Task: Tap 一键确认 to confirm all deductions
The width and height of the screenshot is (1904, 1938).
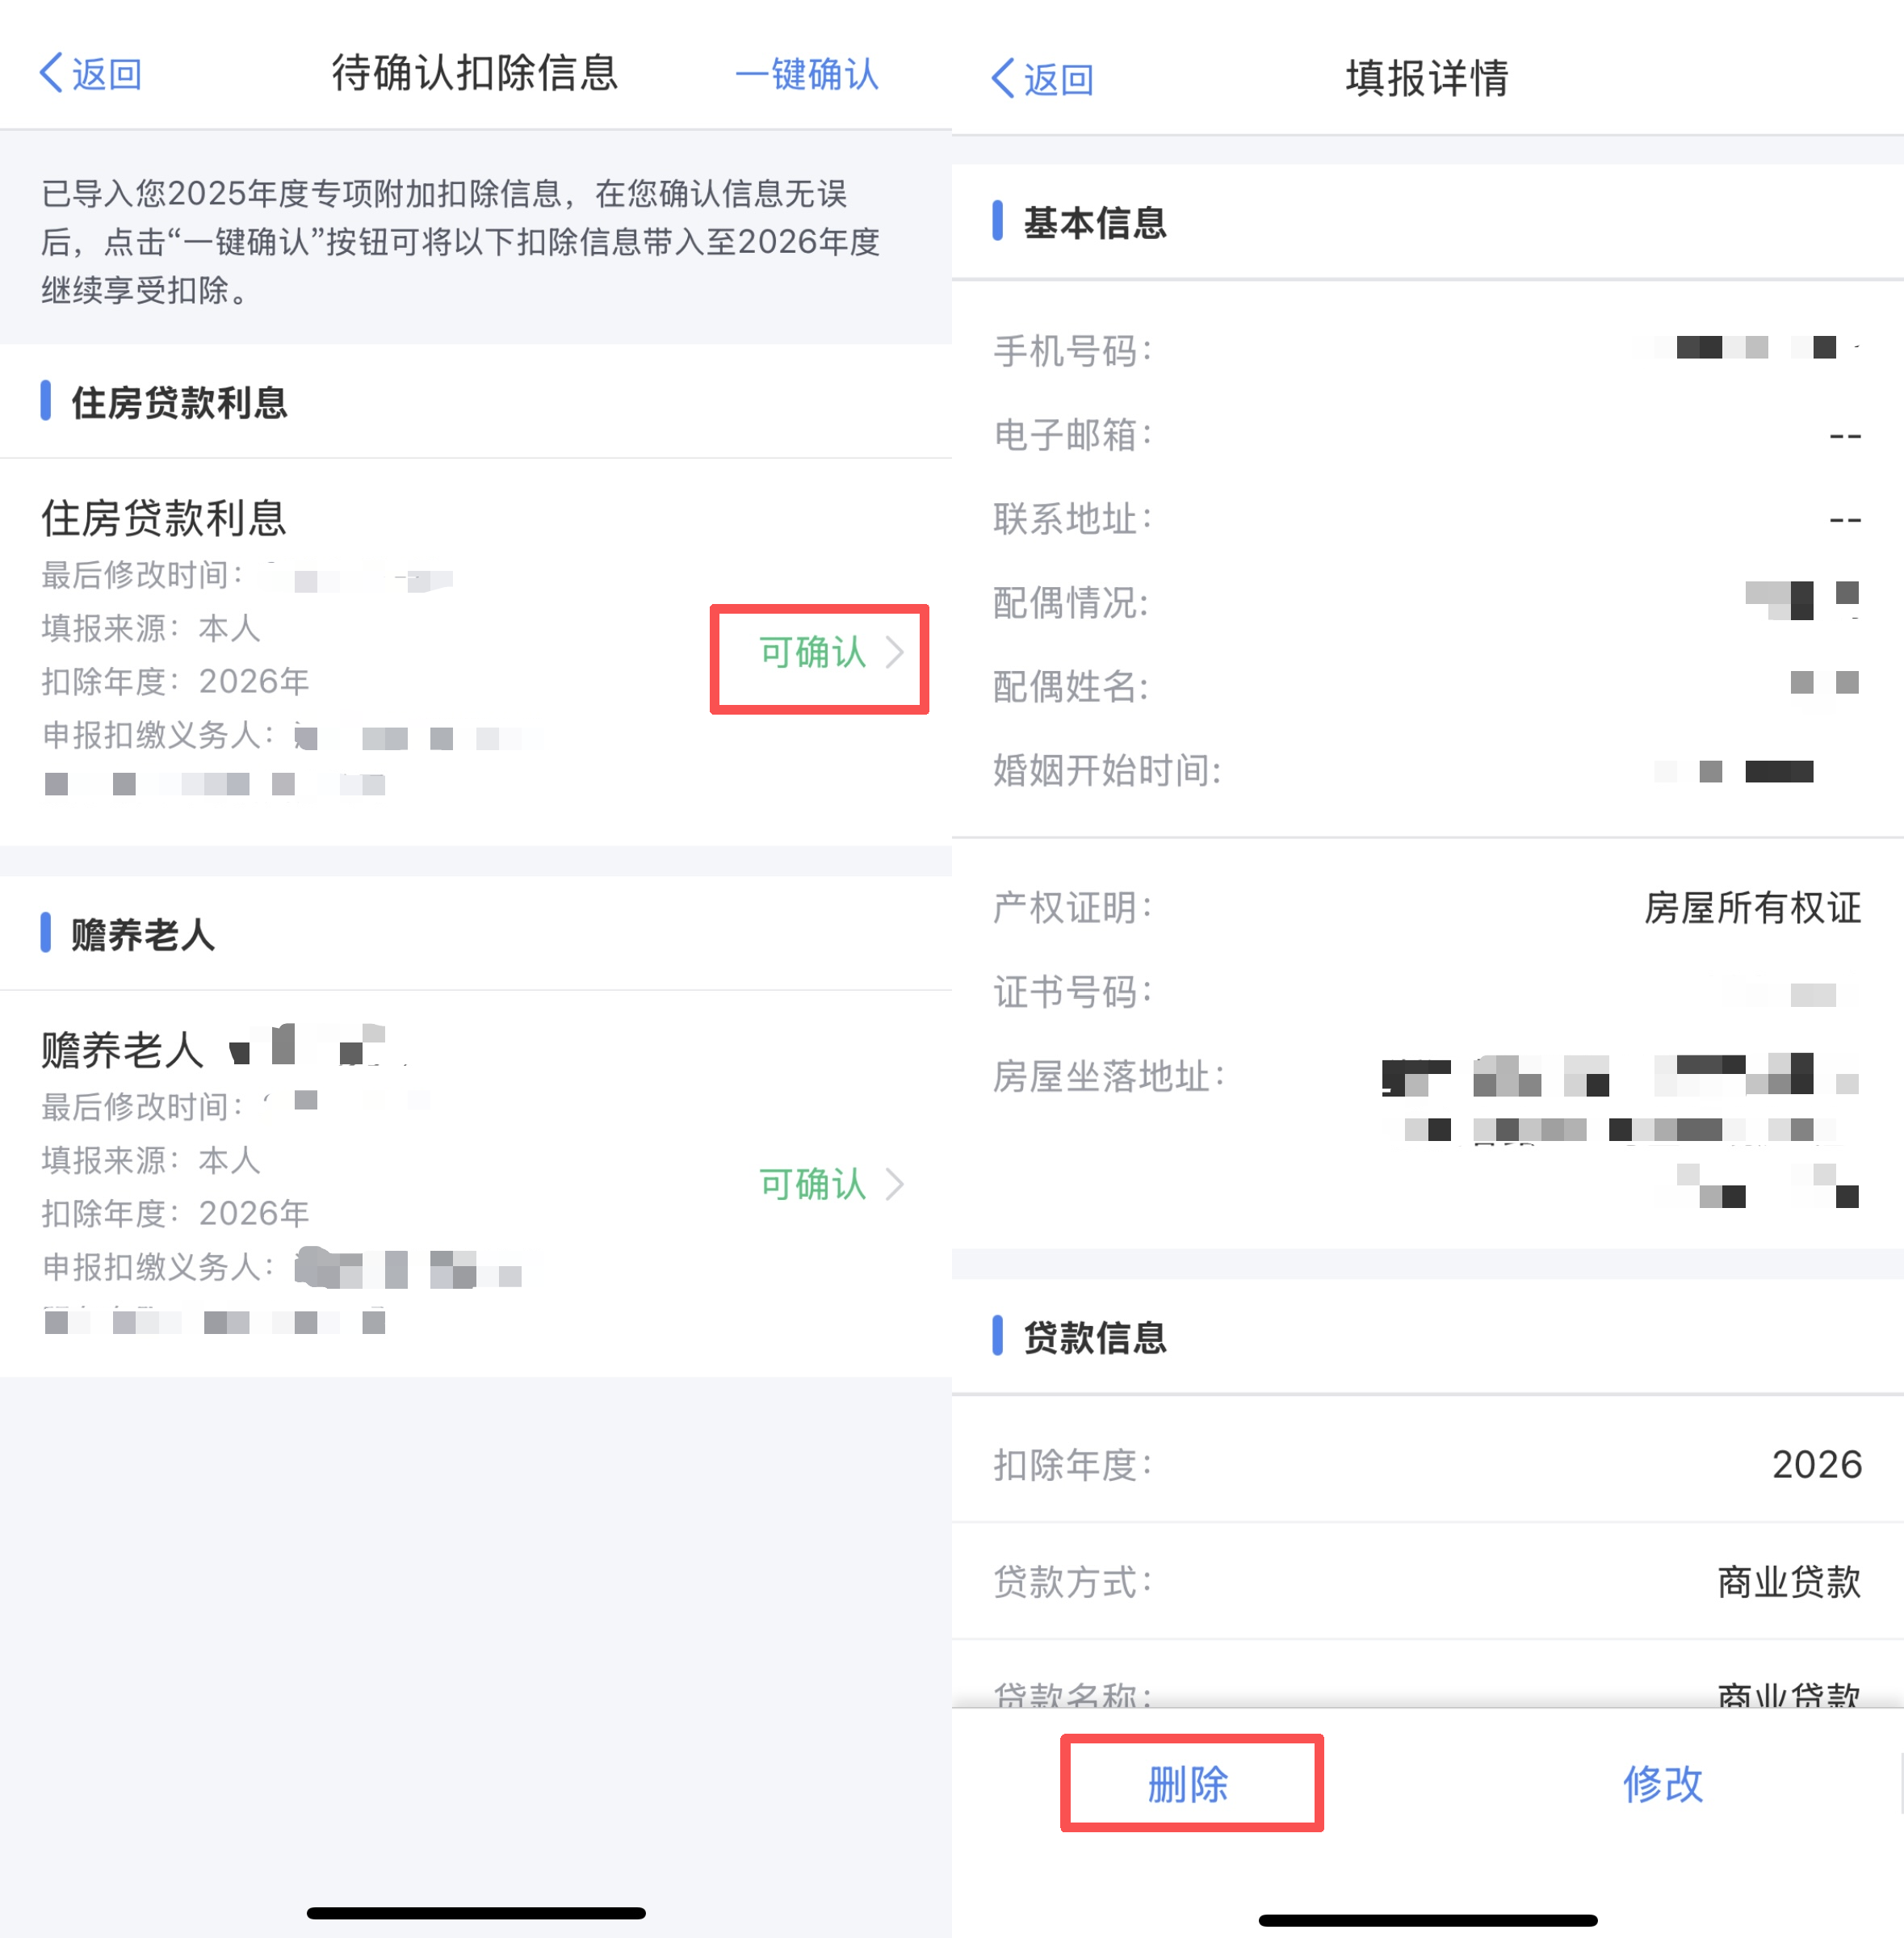Action: pyautogui.click(x=807, y=74)
